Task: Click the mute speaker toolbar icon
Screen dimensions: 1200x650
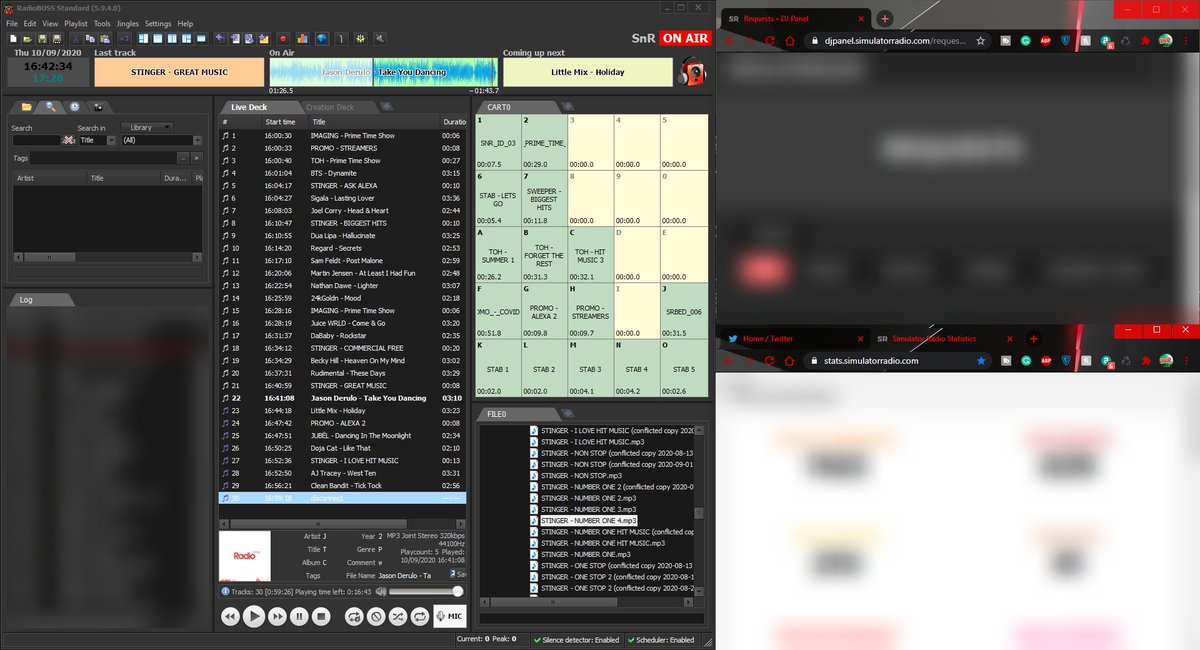Action: (378, 38)
